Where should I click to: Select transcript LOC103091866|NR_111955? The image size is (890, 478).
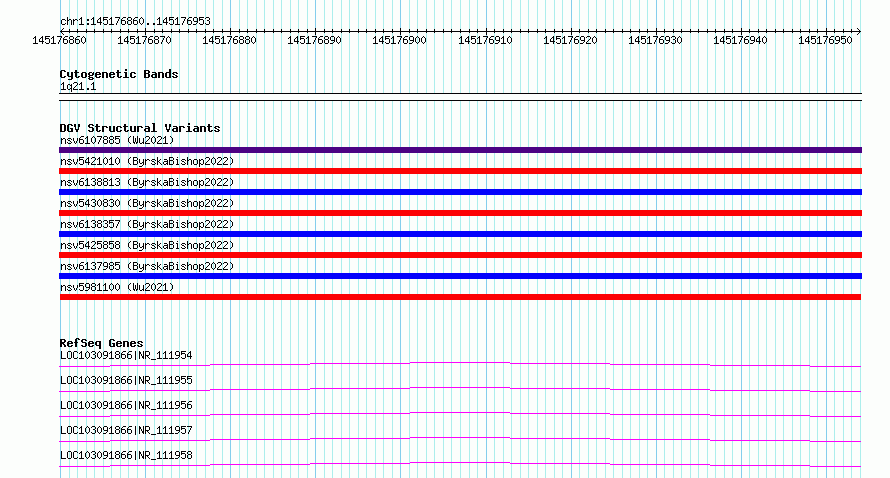click(x=126, y=380)
